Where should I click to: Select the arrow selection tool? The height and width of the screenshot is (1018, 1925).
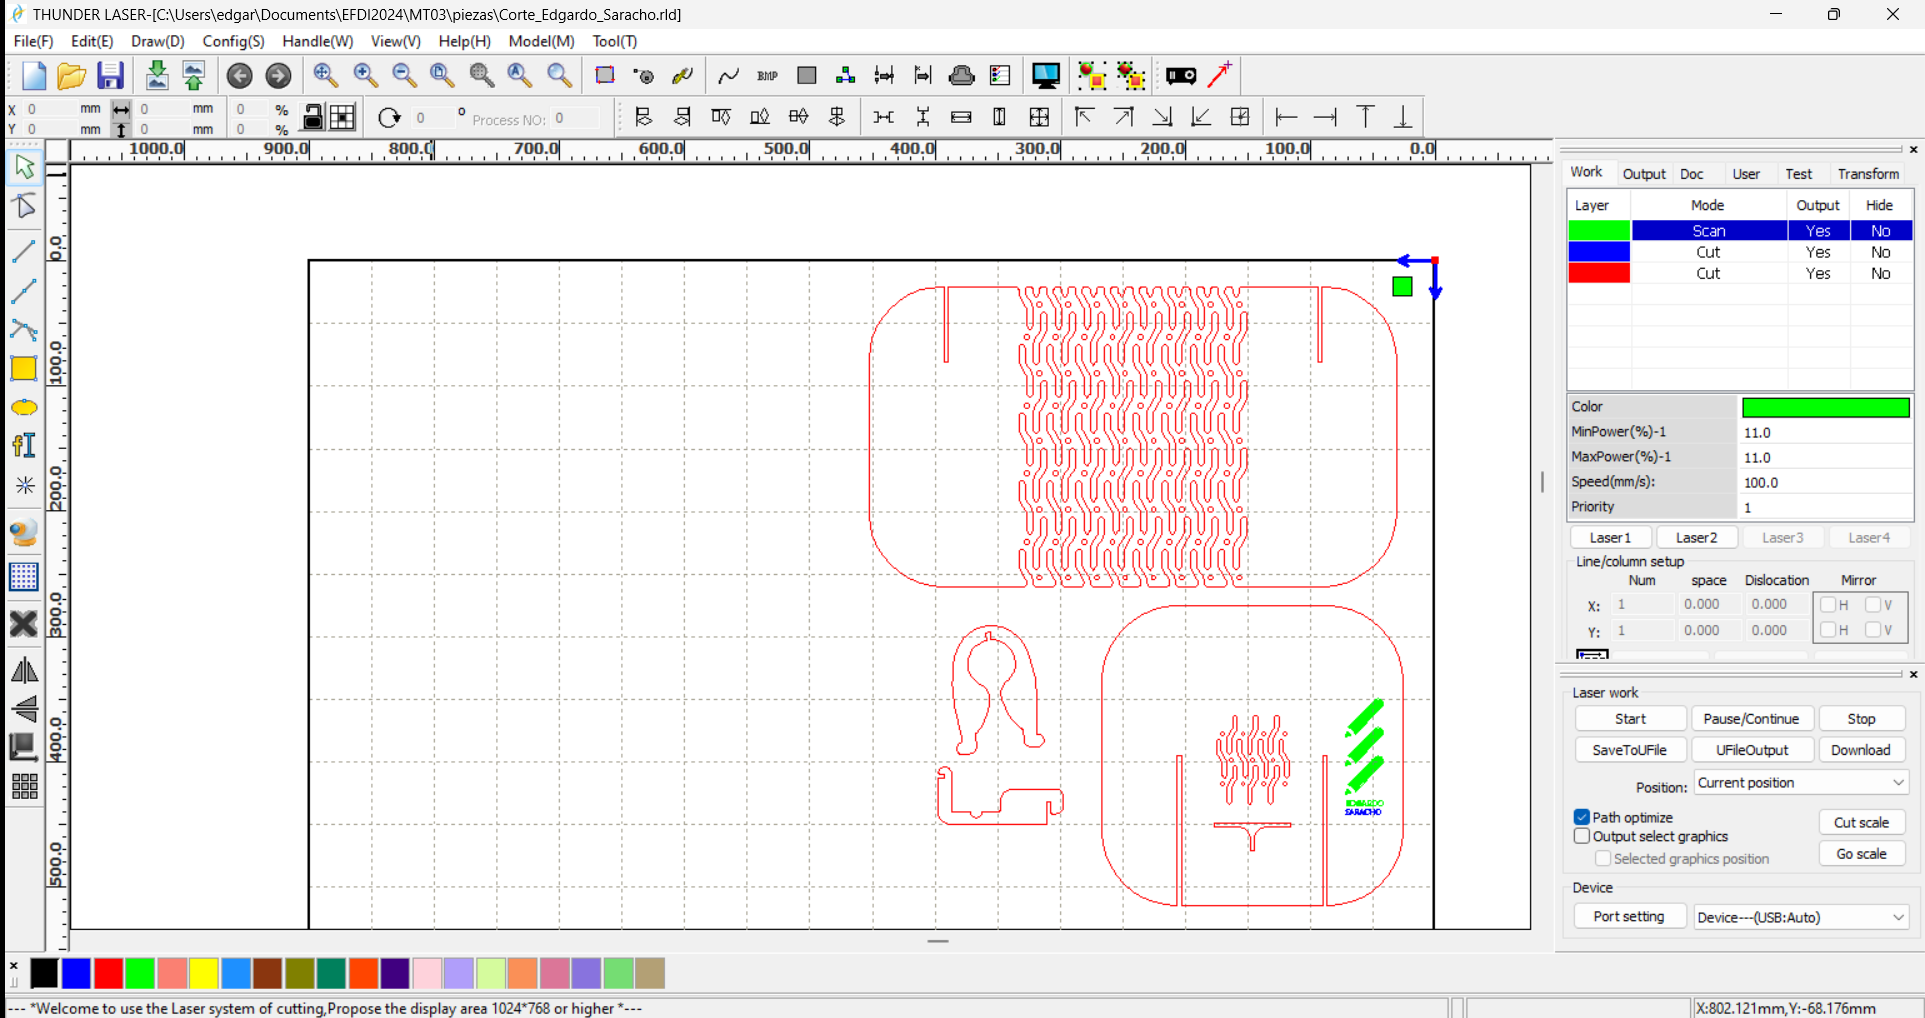(24, 167)
